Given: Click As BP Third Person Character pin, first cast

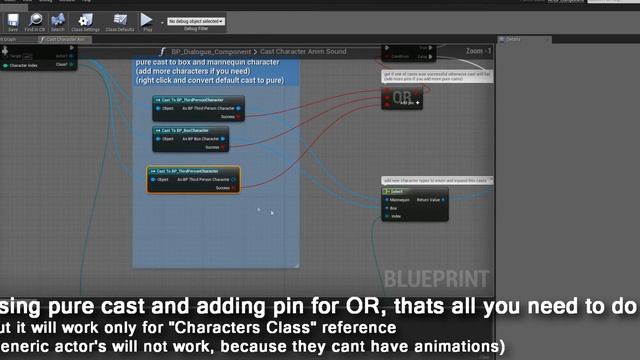Looking at the screenshot, I should coord(238,109).
